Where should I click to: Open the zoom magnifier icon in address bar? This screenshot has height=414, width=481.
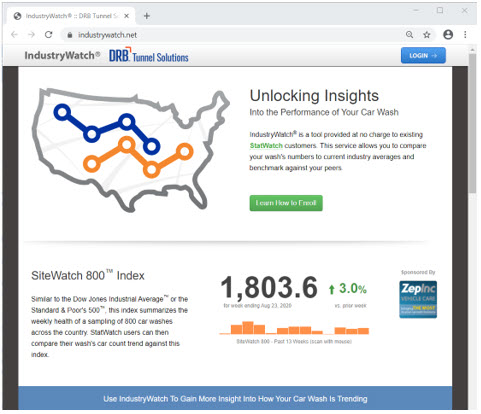point(409,35)
